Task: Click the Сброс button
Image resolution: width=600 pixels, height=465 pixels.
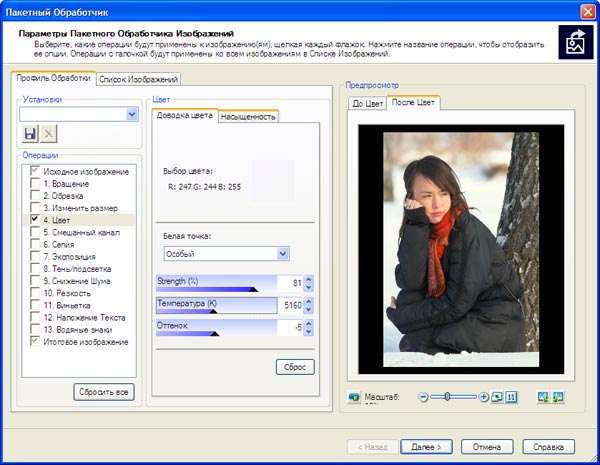Action: click(295, 367)
